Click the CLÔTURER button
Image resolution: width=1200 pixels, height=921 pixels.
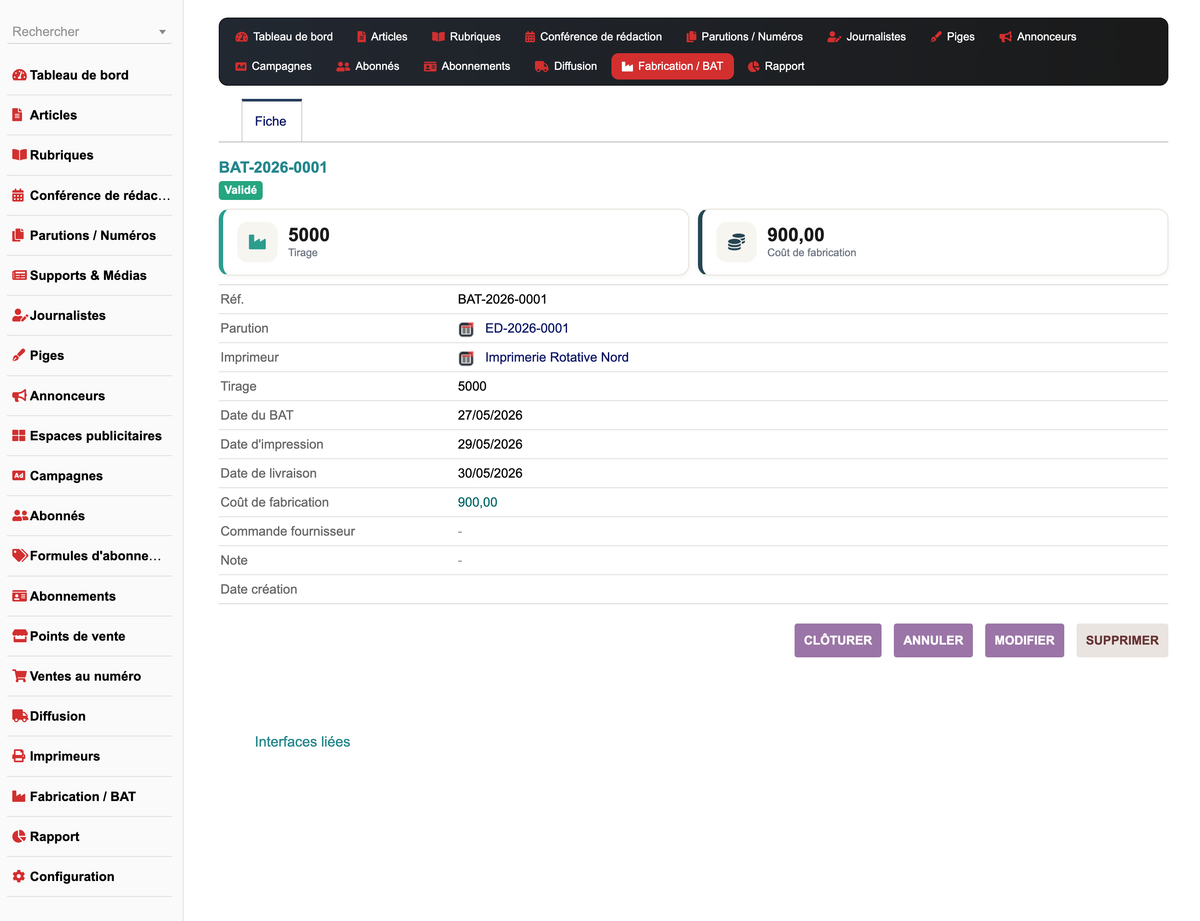click(838, 640)
